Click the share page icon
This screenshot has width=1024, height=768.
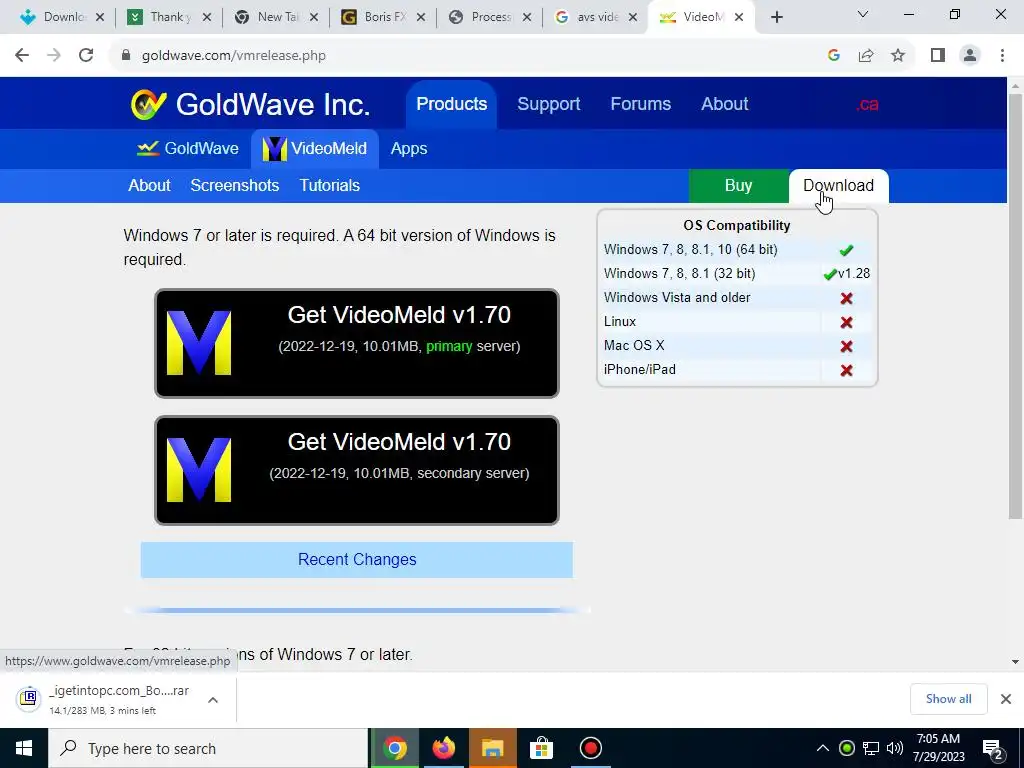866,56
